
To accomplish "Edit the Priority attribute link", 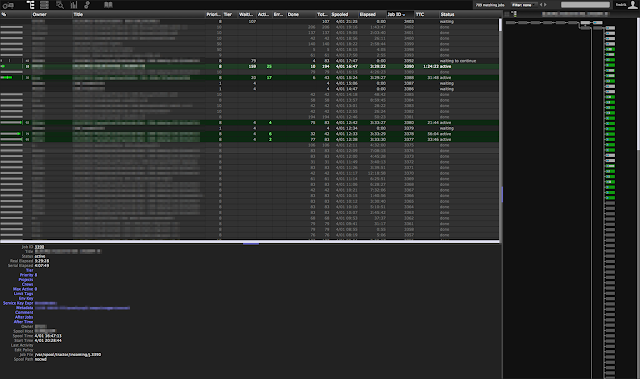I will [26, 275].
